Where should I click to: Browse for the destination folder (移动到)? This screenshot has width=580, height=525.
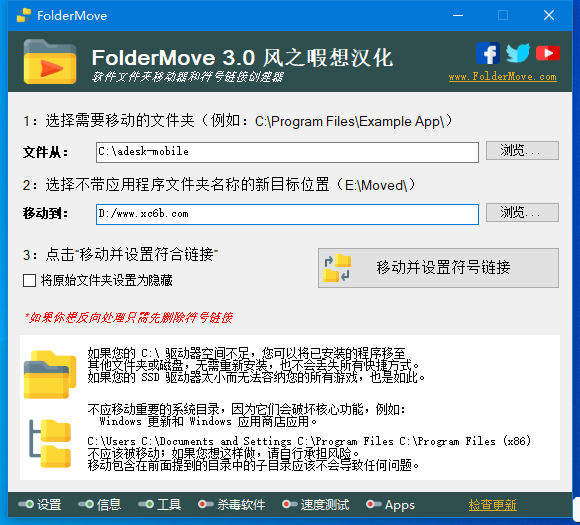pos(522,212)
